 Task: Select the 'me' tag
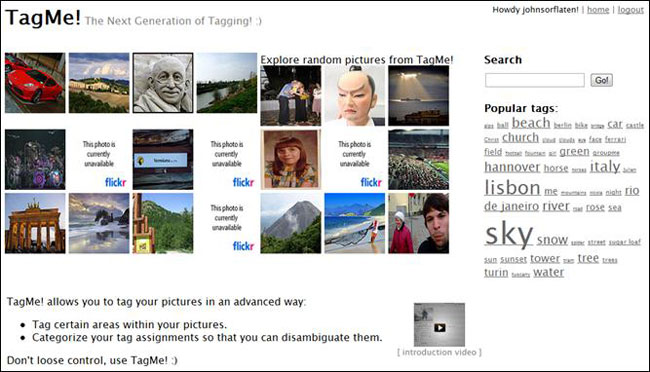(x=551, y=191)
